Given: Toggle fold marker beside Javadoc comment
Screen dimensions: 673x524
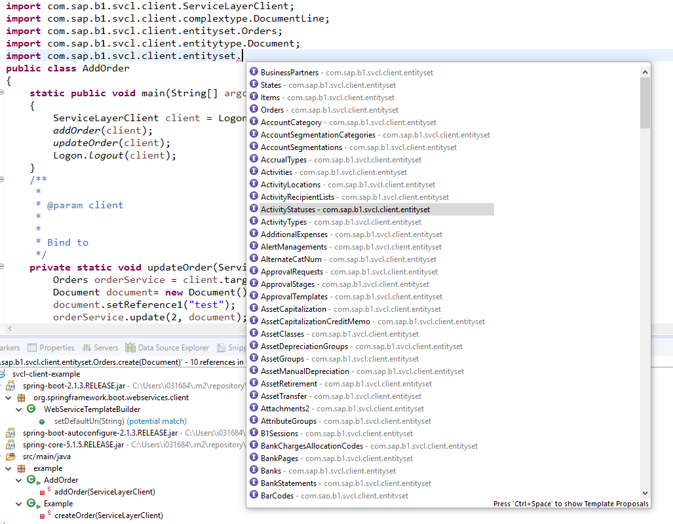Looking at the screenshot, I should [2, 179].
